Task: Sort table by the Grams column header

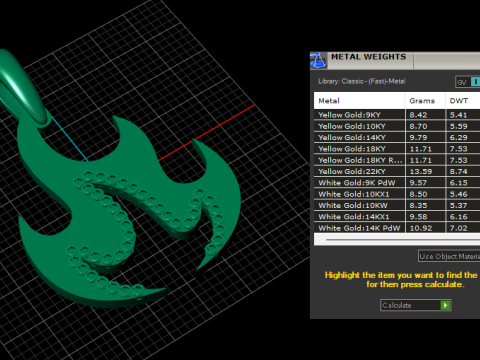Action: pos(425,101)
